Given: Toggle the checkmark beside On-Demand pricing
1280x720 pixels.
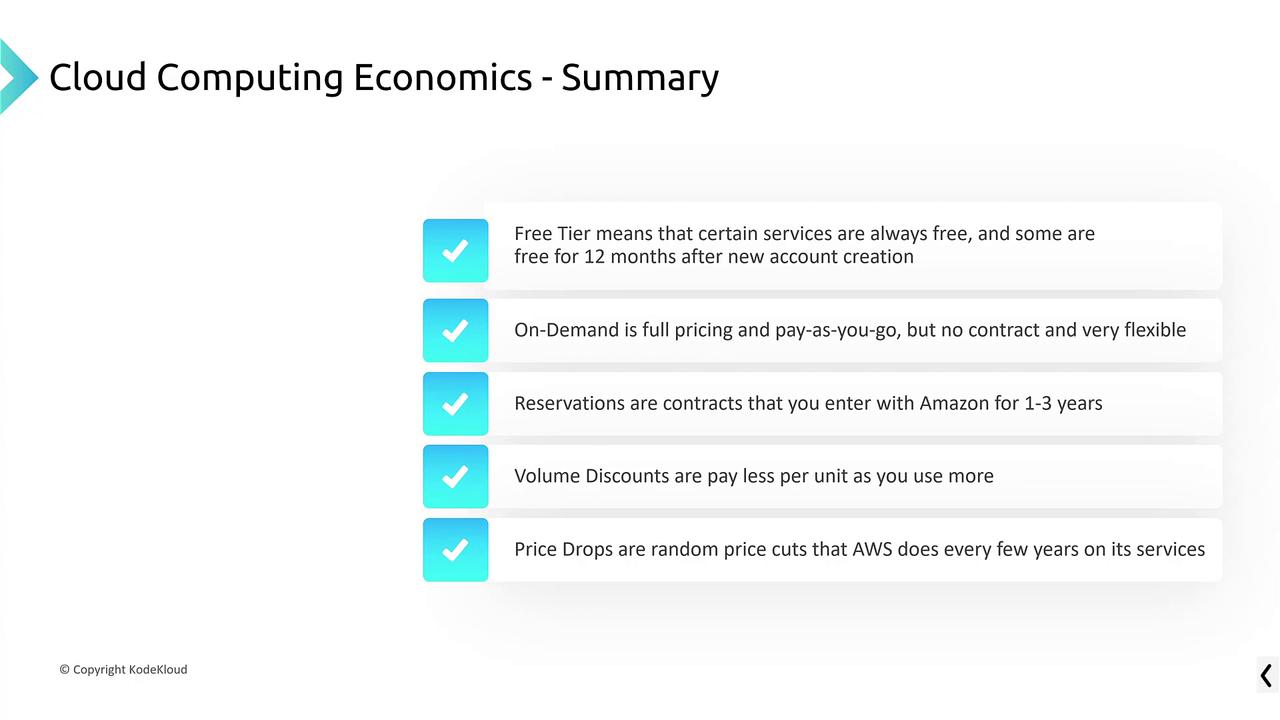Looking at the screenshot, I should [x=455, y=330].
